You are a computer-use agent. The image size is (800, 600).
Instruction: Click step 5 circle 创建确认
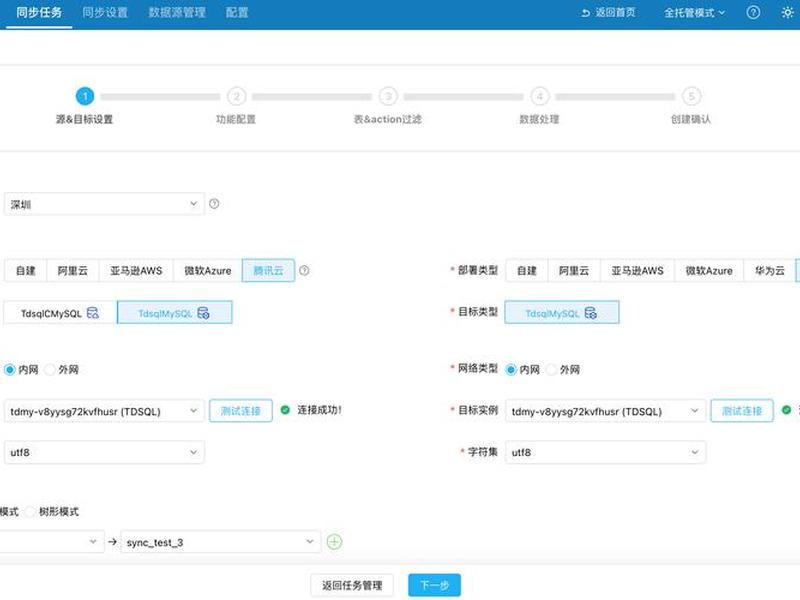pos(691,96)
